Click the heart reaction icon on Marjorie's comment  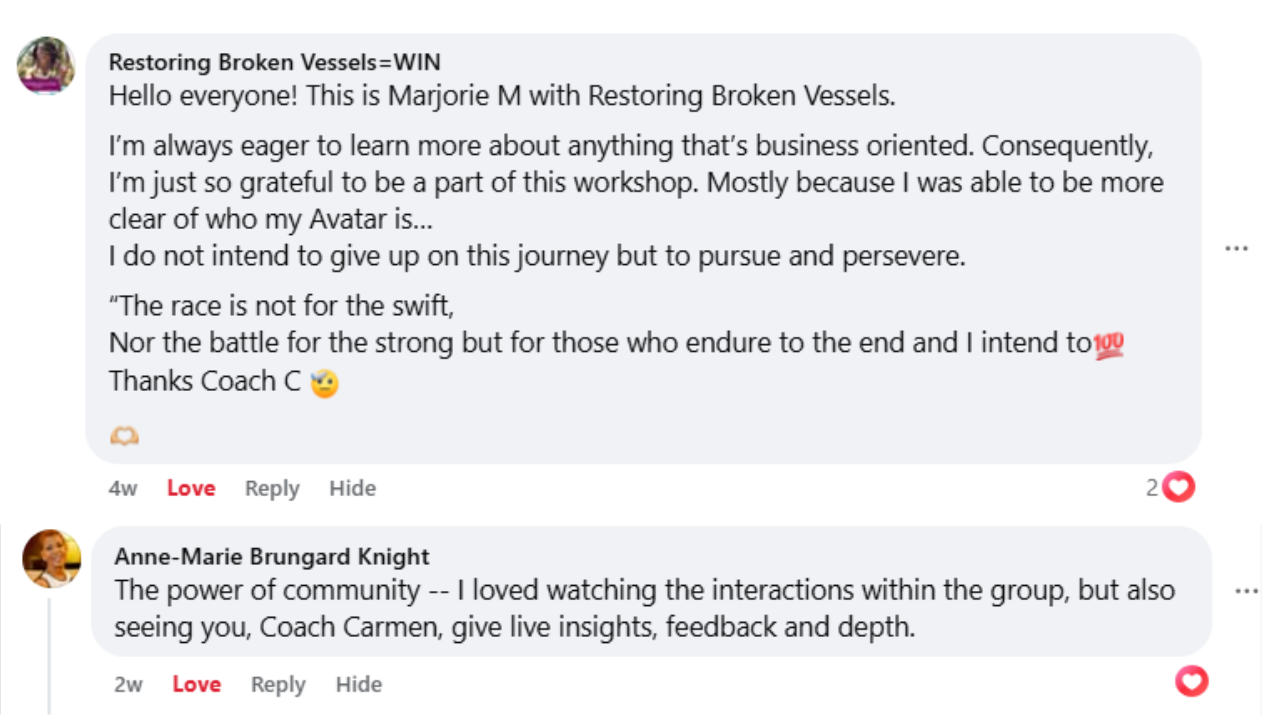click(x=1180, y=488)
